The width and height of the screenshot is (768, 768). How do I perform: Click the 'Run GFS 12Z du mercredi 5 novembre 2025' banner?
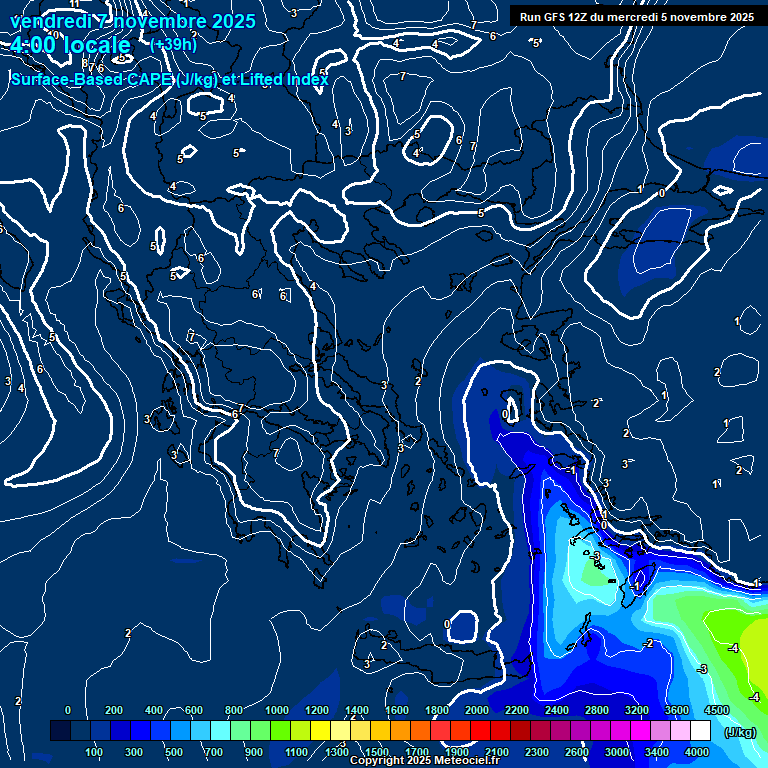pyautogui.click(x=637, y=17)
